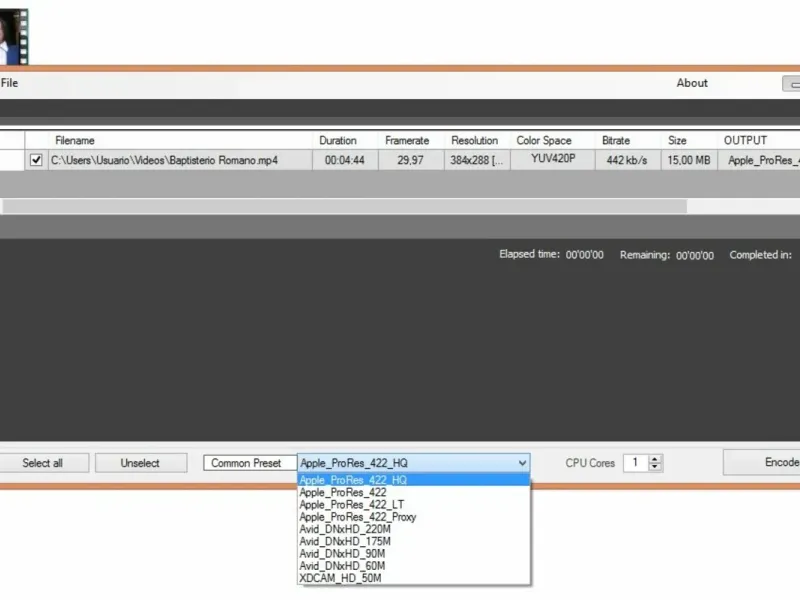Decrease CPU Cores with the down arrow
The image size is (800, 600).
655,467
